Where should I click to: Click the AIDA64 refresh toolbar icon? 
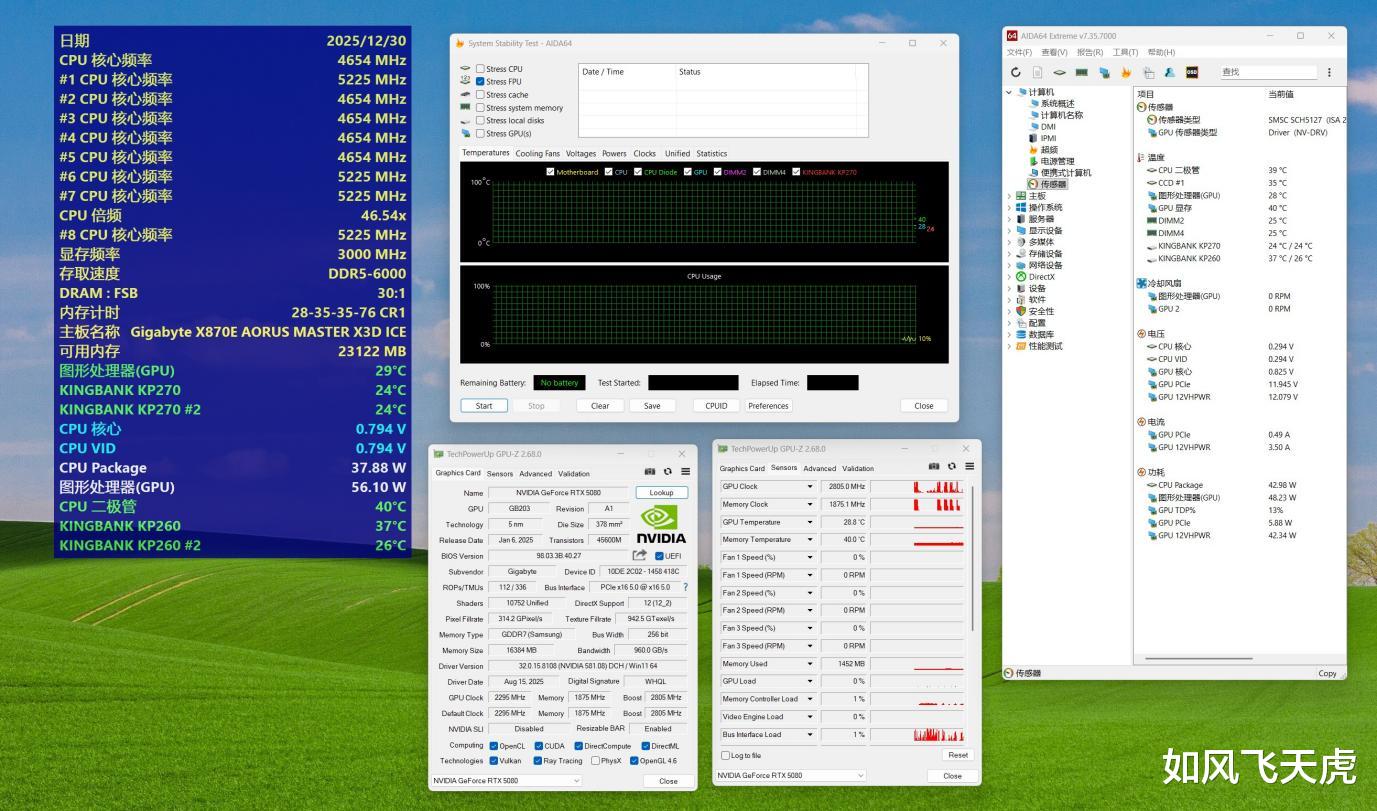[x=1016, y=72]
